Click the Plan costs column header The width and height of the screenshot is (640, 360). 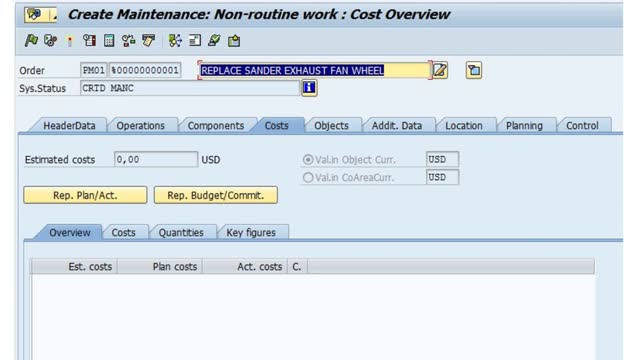pyautogui.click(x=160, y=267)
